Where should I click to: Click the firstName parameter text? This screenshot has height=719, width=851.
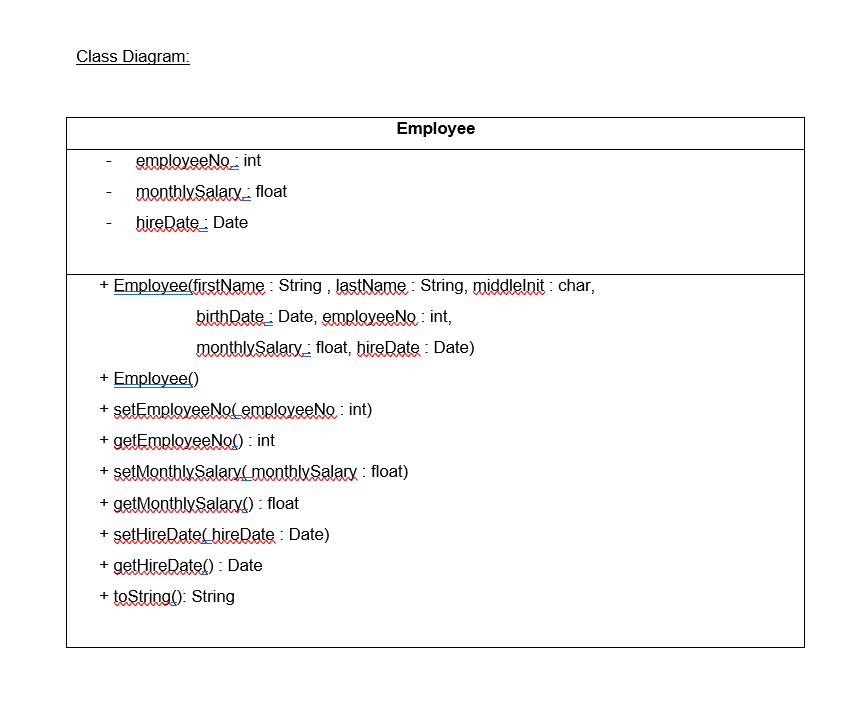click(x=229, y=285)
